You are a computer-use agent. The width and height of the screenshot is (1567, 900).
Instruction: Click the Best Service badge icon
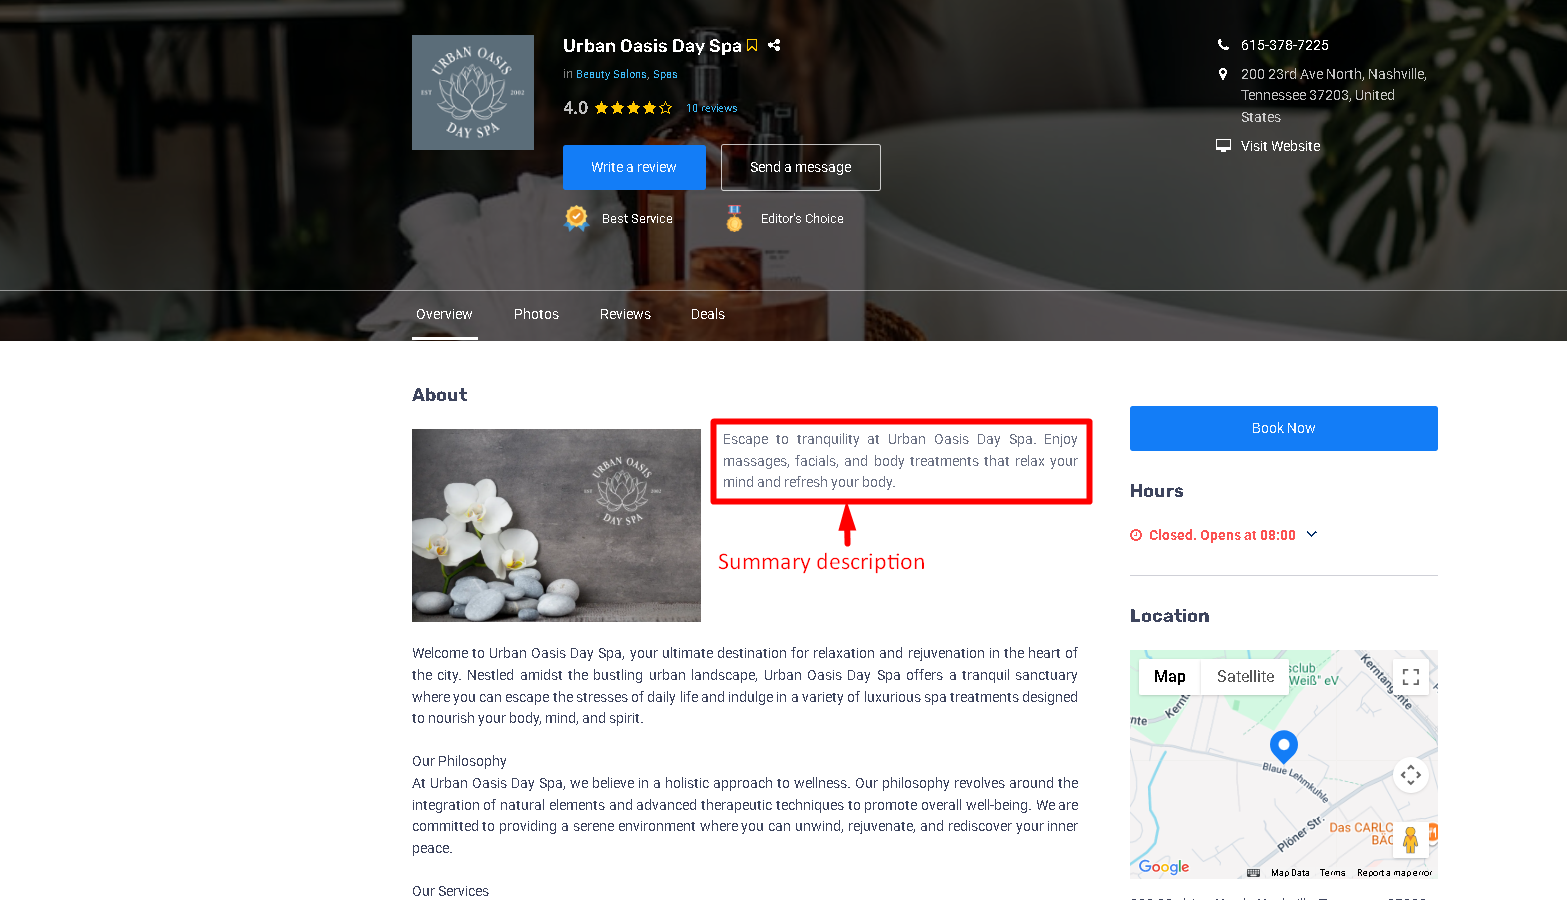[x=577, y=218]
